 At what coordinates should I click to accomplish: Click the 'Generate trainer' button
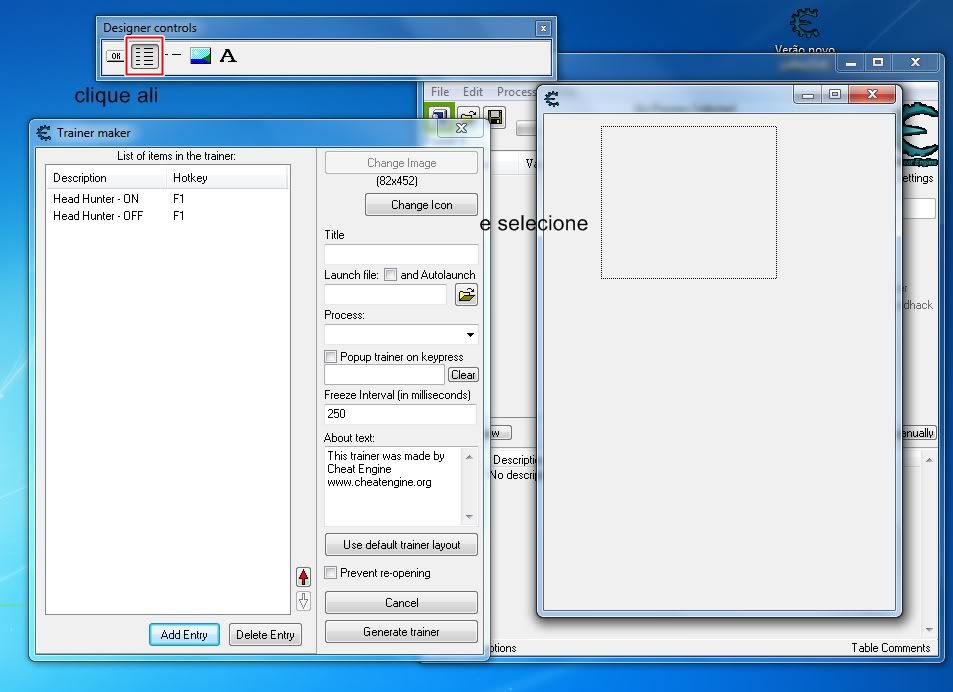tap(401, 632)
